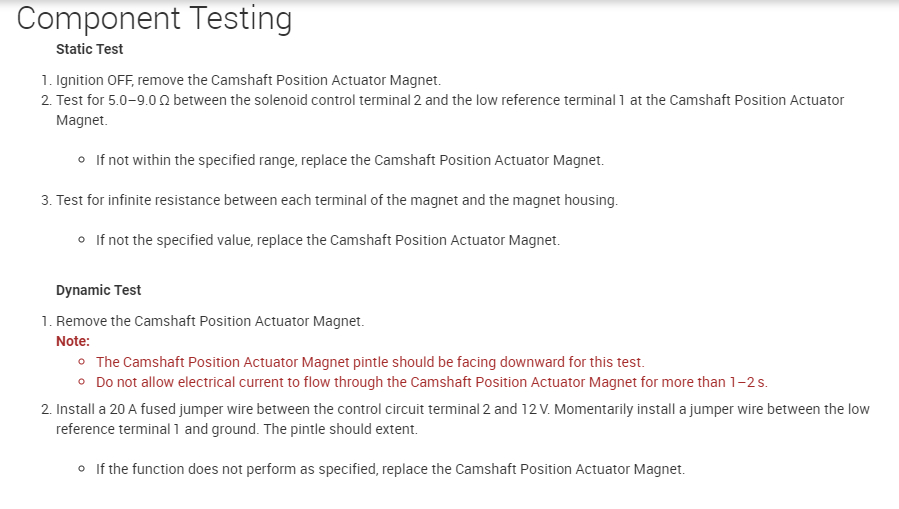Click the red Note: label

click(x=73, y=341)
